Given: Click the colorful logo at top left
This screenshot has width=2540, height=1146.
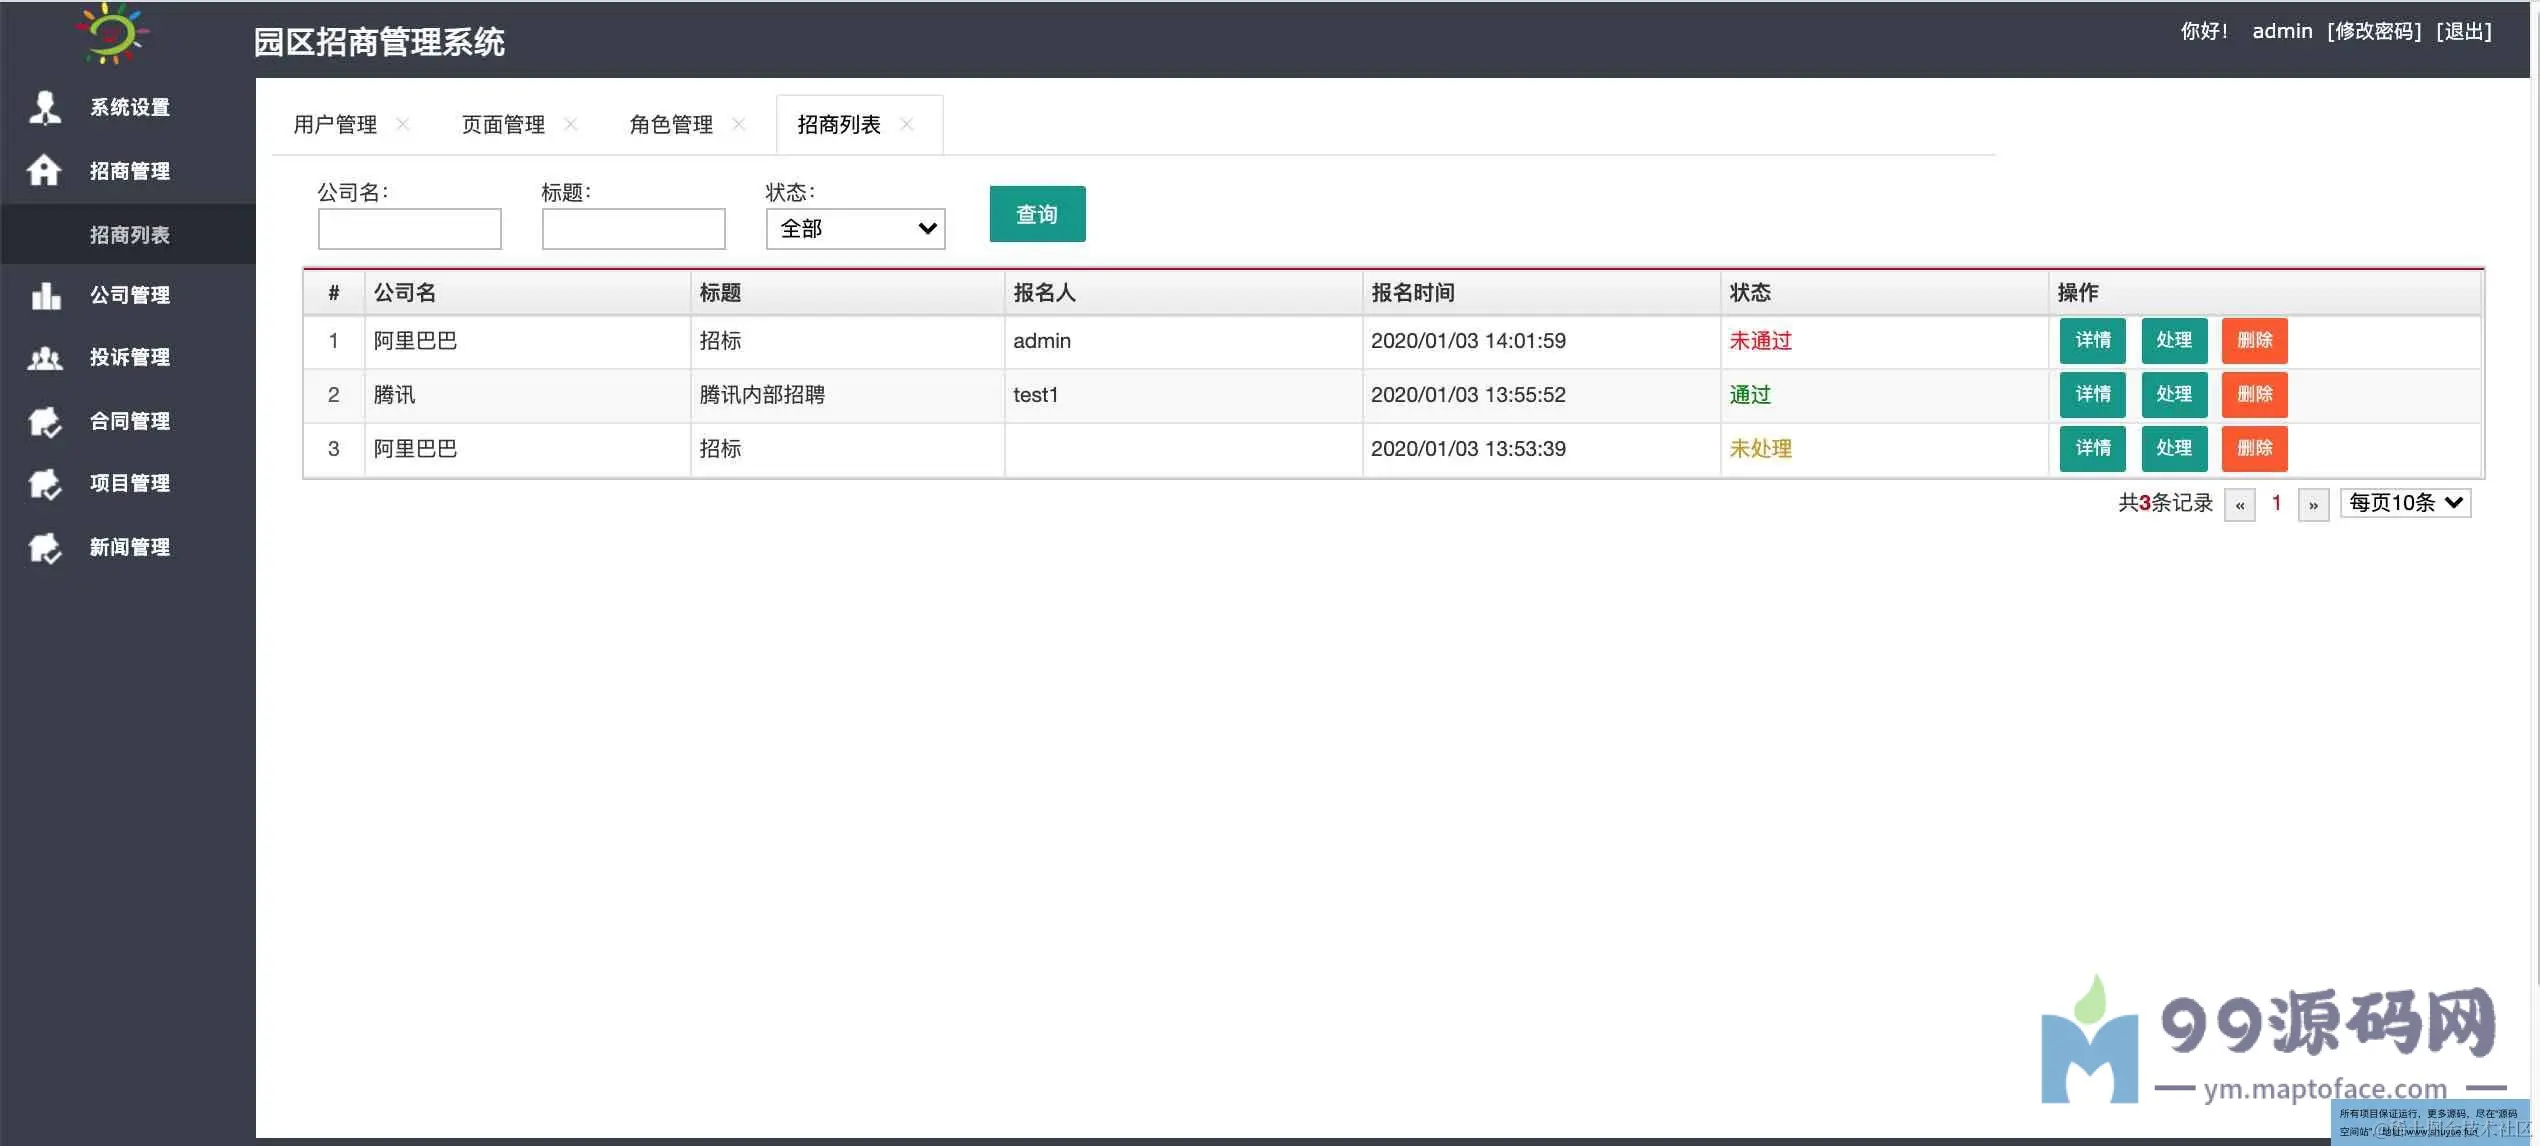Looking at the screenshot, I should pyautogui.click(x=112, y=34).
